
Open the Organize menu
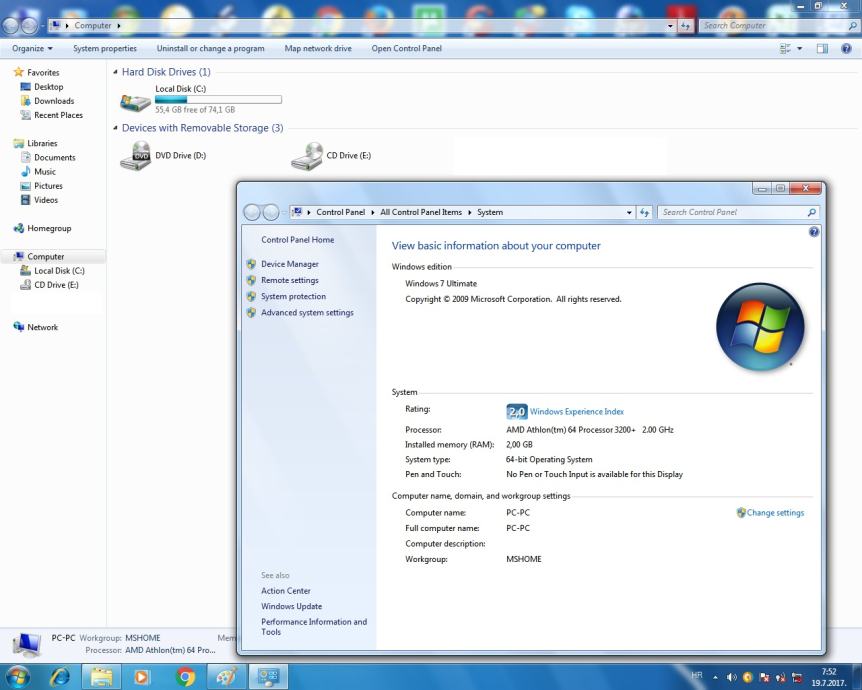click(32, 48)
